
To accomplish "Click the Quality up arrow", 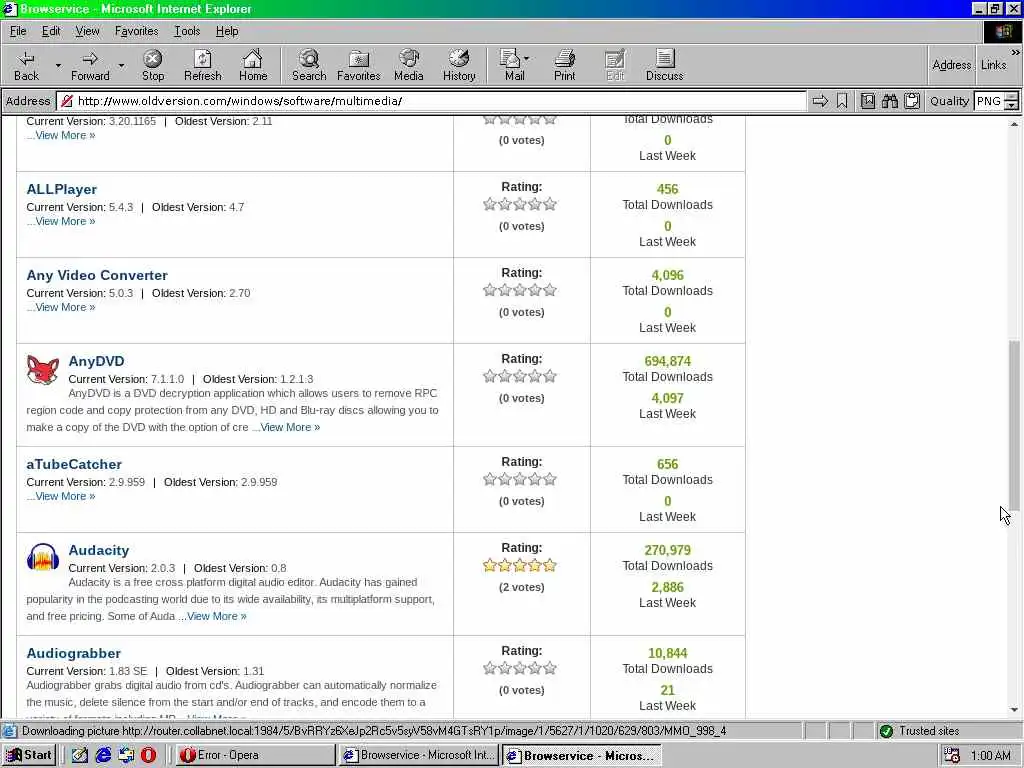I will pyautogui.click(x=1012, y=97).
